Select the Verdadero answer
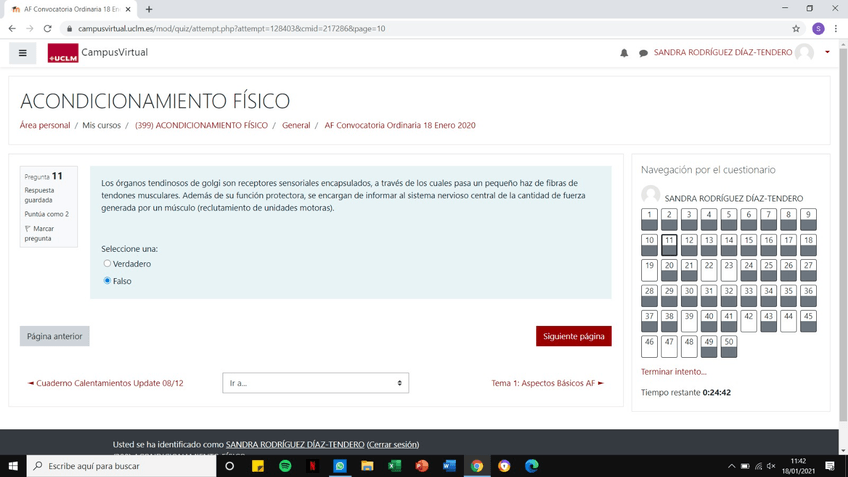Screen dimensions: 848x477 click(107, 263)
